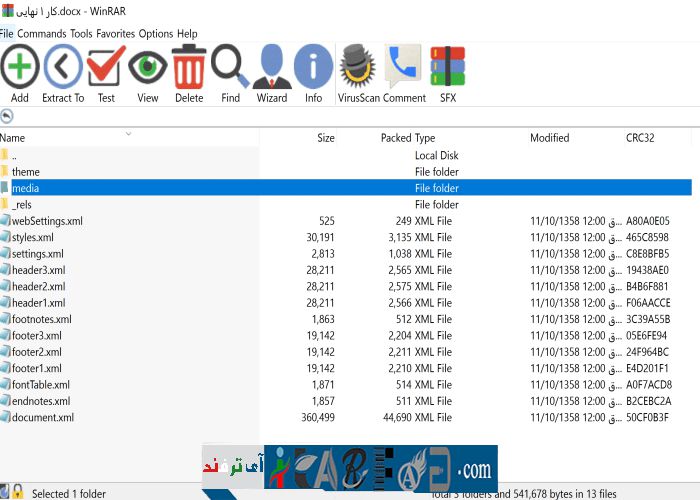The height and width of the screenshot is (500, 700).
Task: Sort by the Modified column header
Action: (x=549, y=138)
